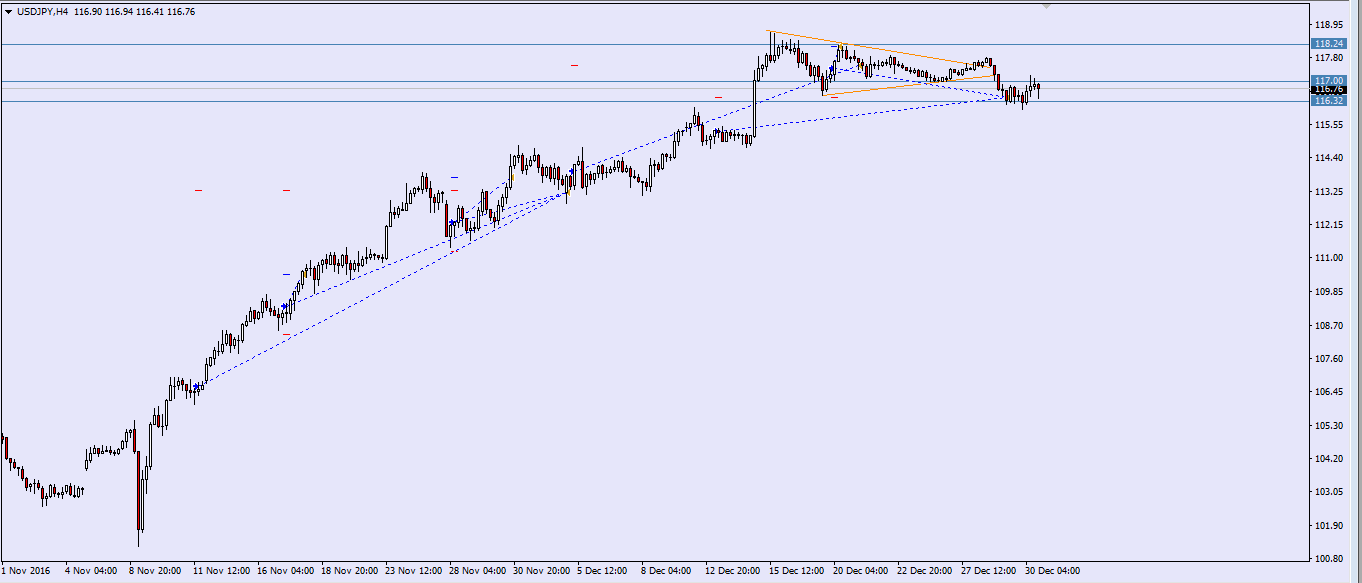1362x583 pixels.
Task: Click the 23 Nov 12:00 time label
Action: coord(414,571)
